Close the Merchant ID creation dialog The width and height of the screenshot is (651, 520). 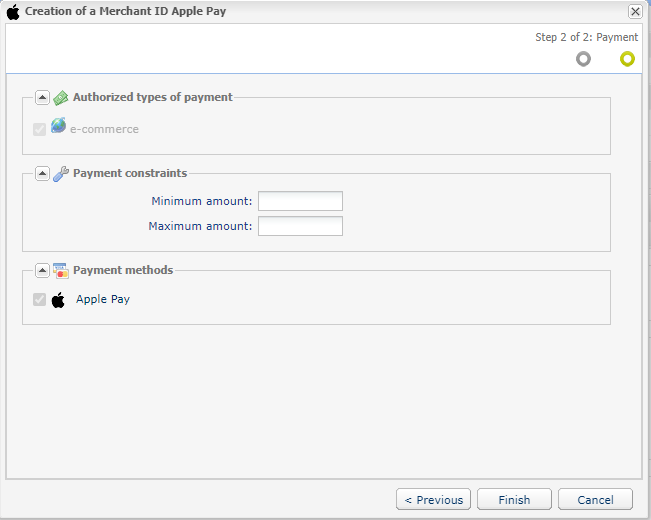635,12
